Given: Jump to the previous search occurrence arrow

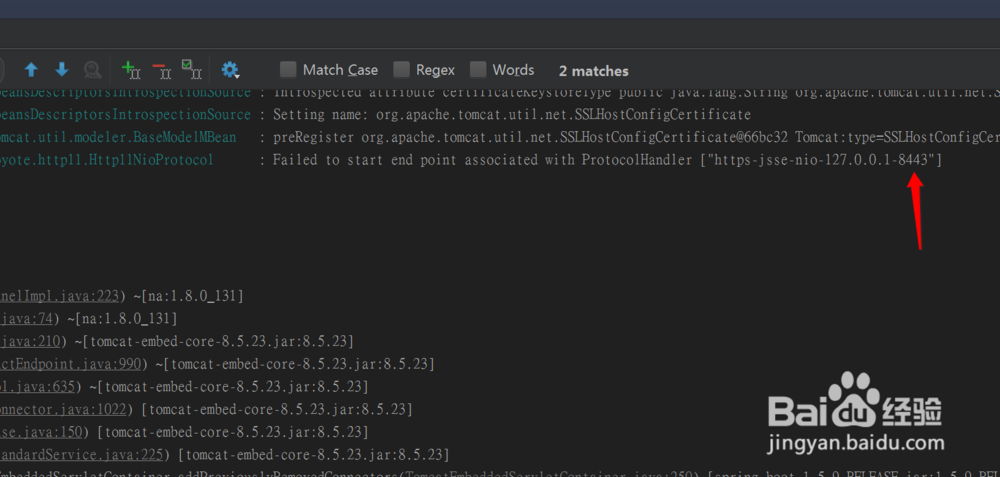Looking at the screenshot, I should (31, 70).
